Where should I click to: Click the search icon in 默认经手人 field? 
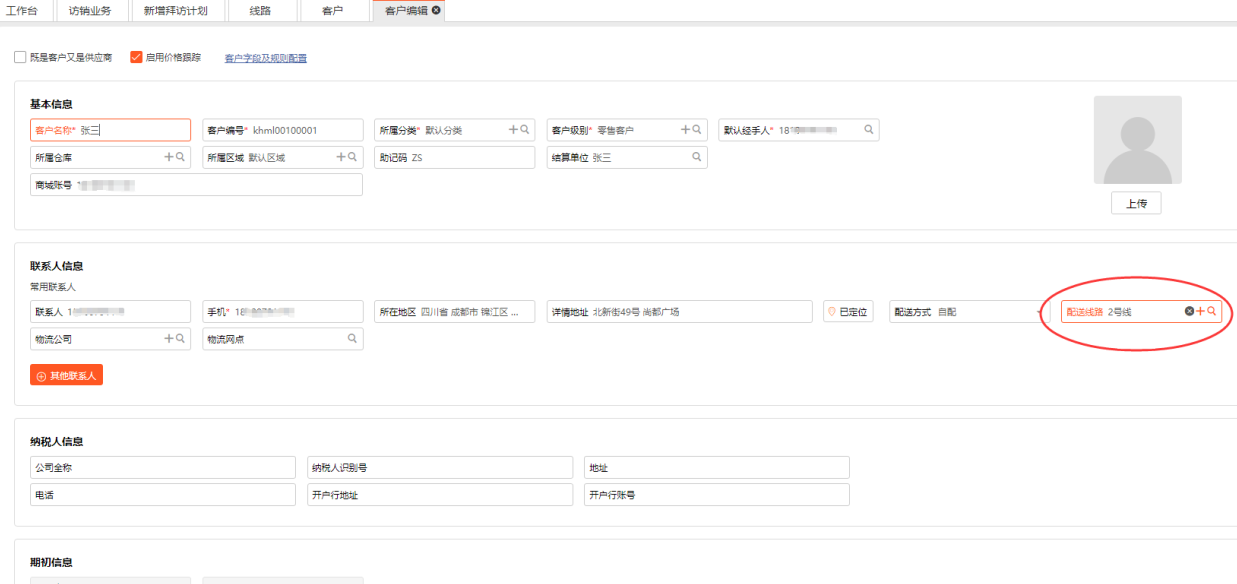coord(869,130)
